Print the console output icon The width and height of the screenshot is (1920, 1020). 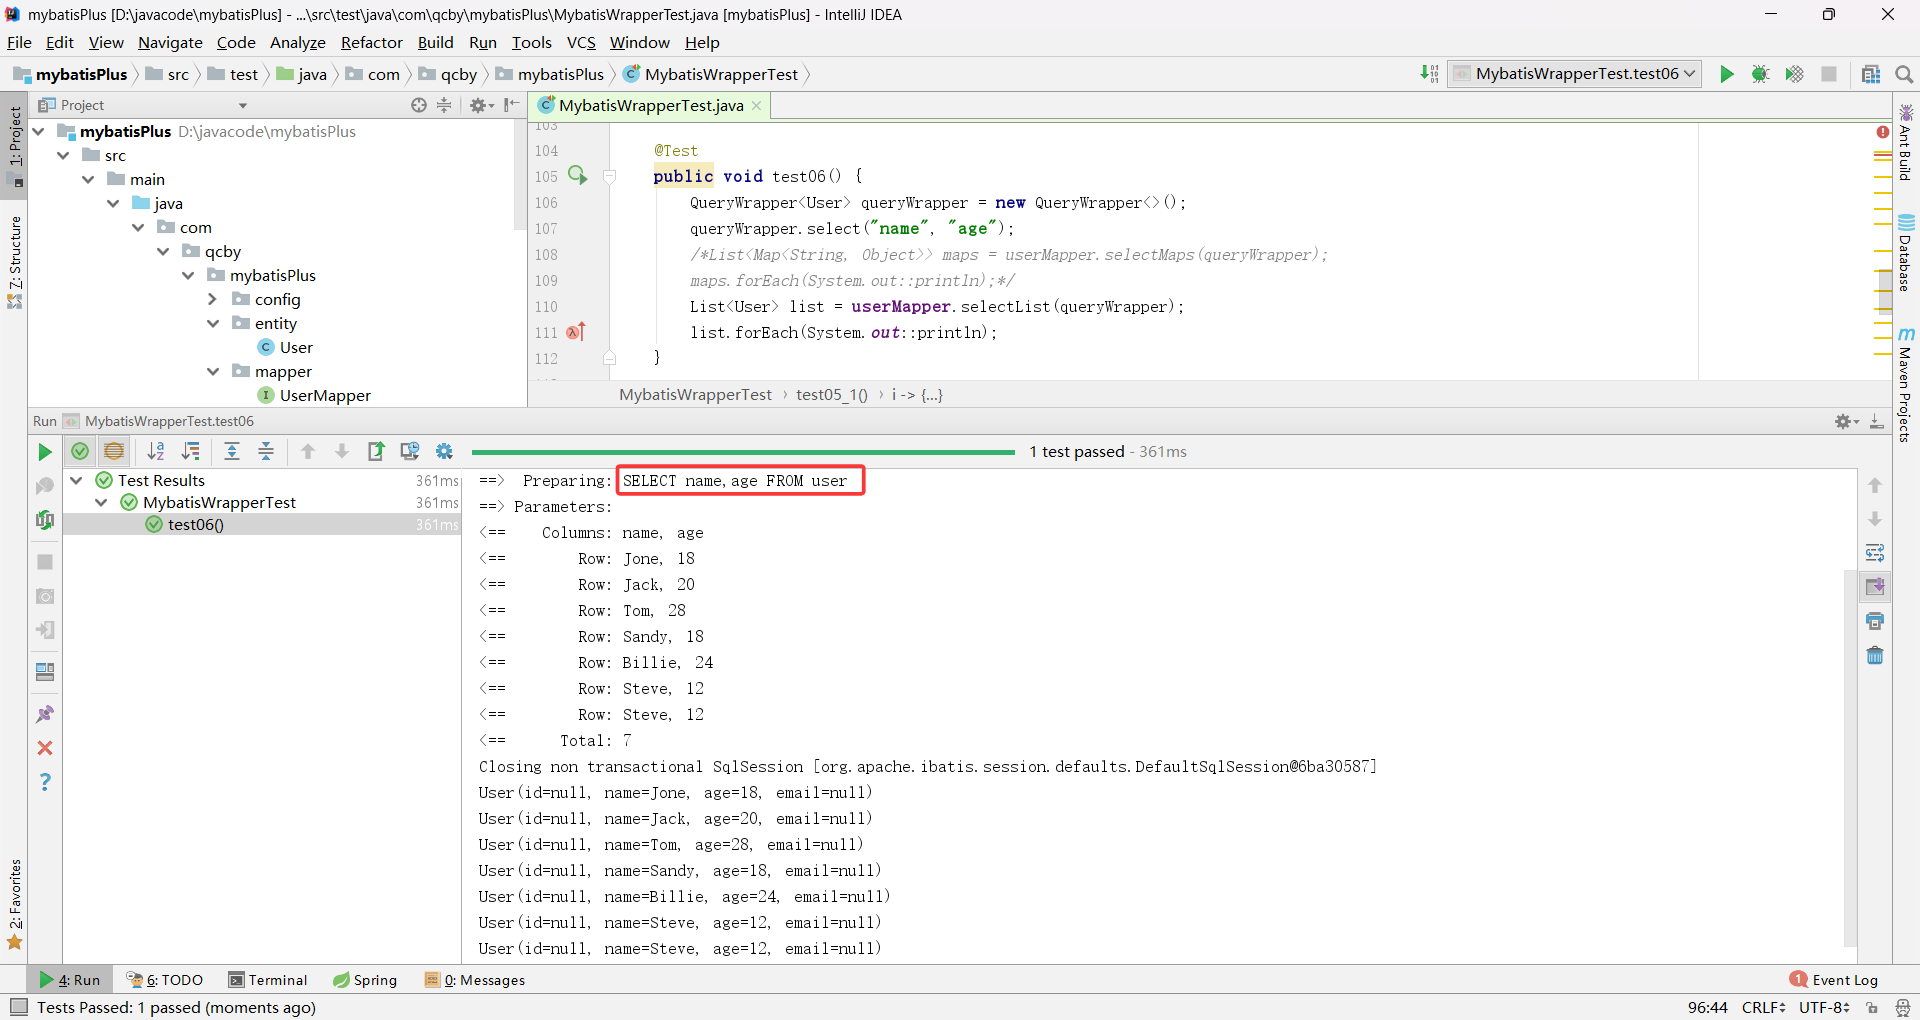click(1875, 622)
